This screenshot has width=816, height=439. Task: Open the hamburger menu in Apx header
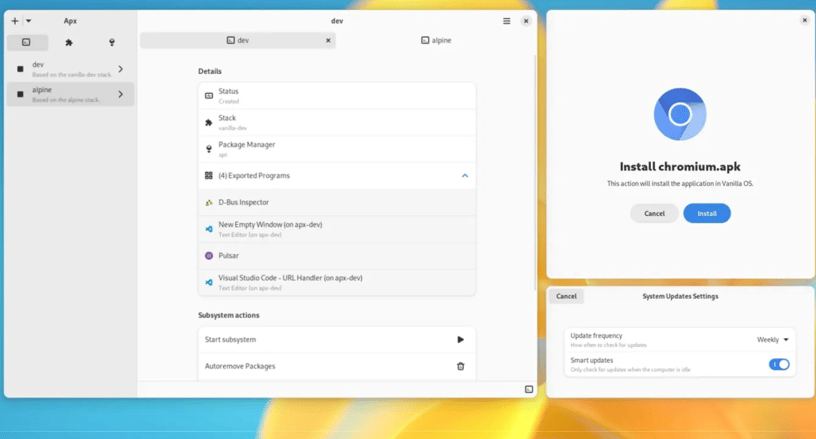click(x=506, y=21)
